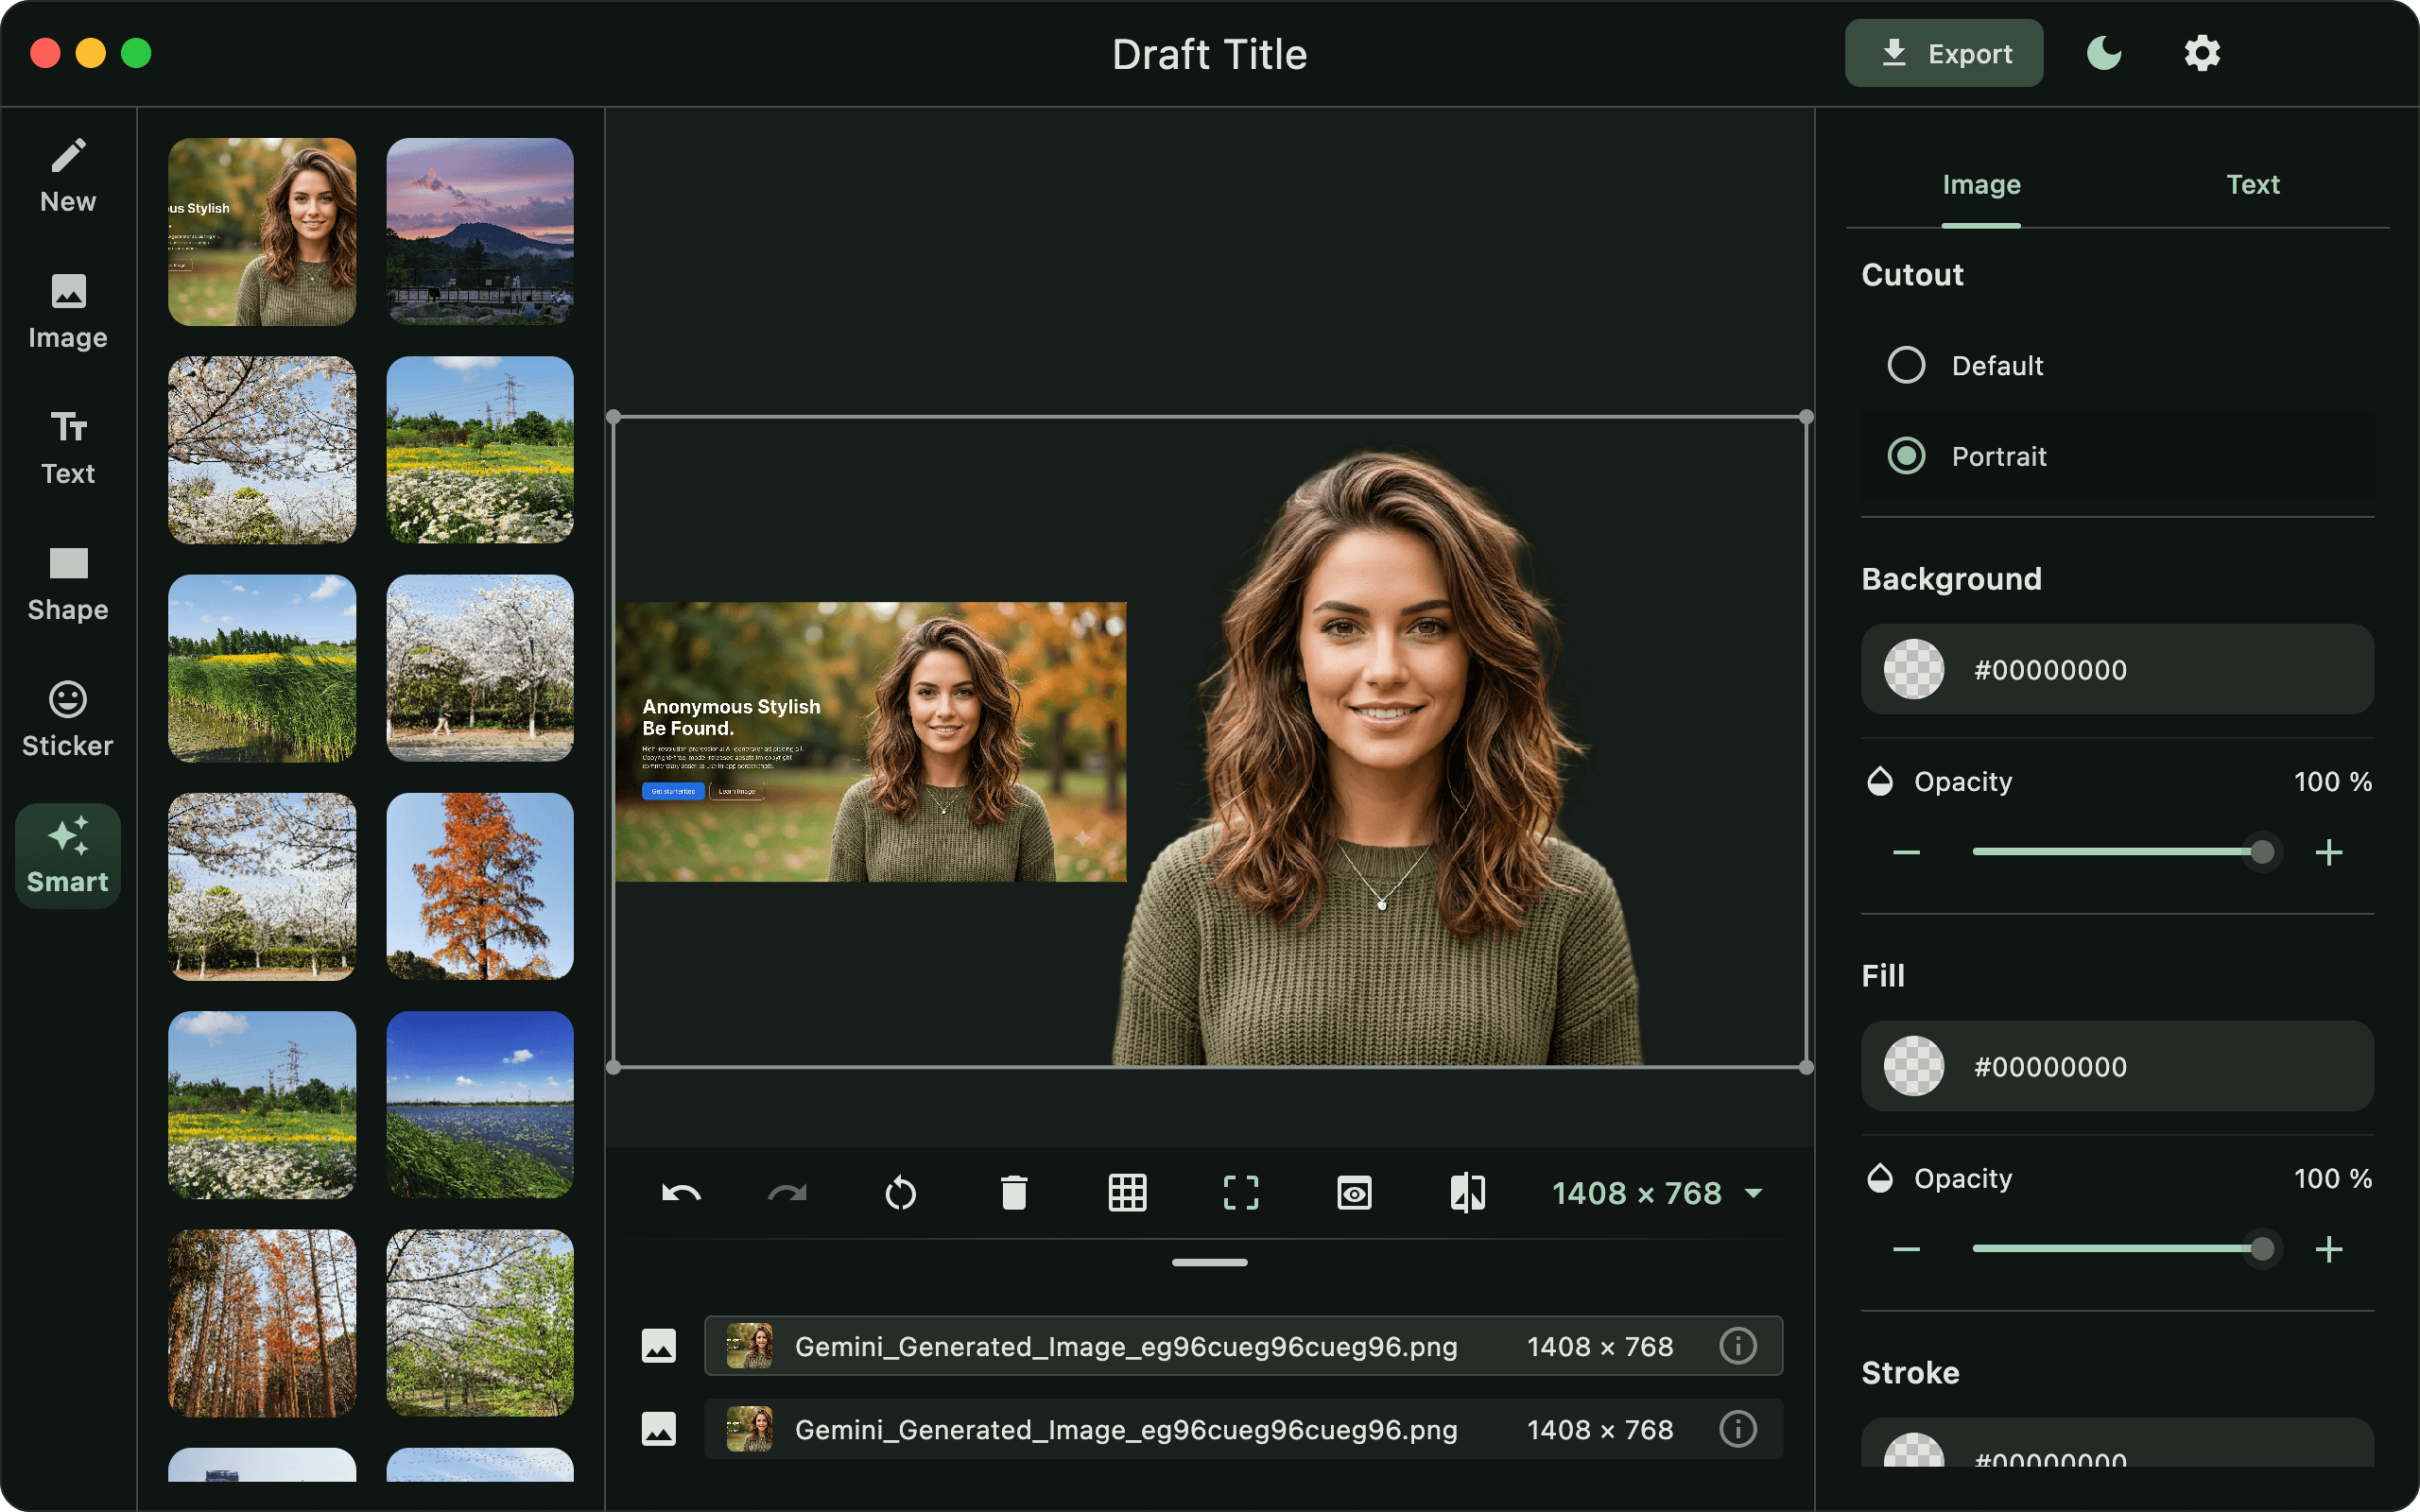Switch theme with the moon icon

[x=2105, y=53]
